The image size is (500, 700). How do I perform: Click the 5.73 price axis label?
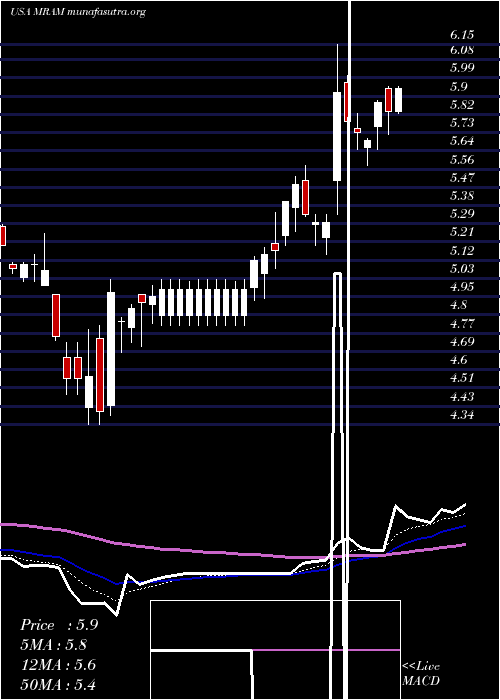click(462, 122)
